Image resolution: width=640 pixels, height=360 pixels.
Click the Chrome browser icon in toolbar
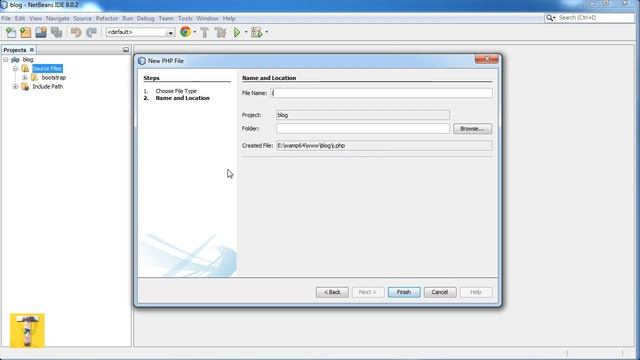(x=185, y=32)
